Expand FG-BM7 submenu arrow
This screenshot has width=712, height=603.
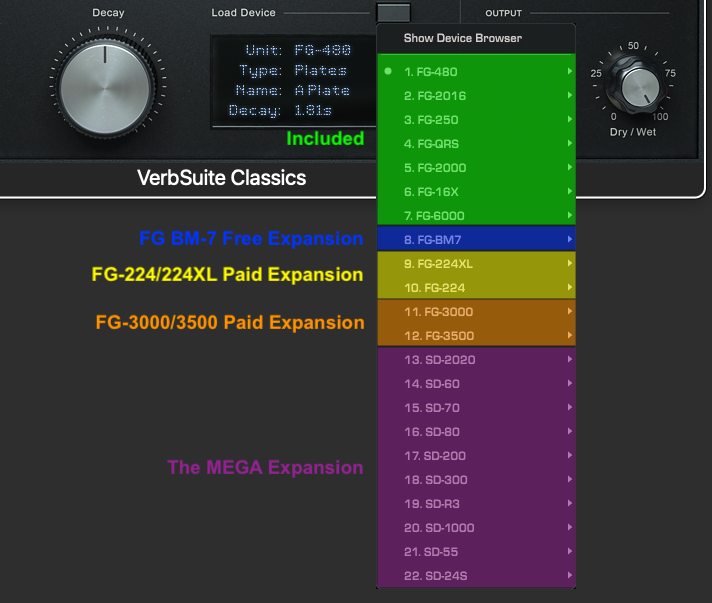(x=569, y=239)
